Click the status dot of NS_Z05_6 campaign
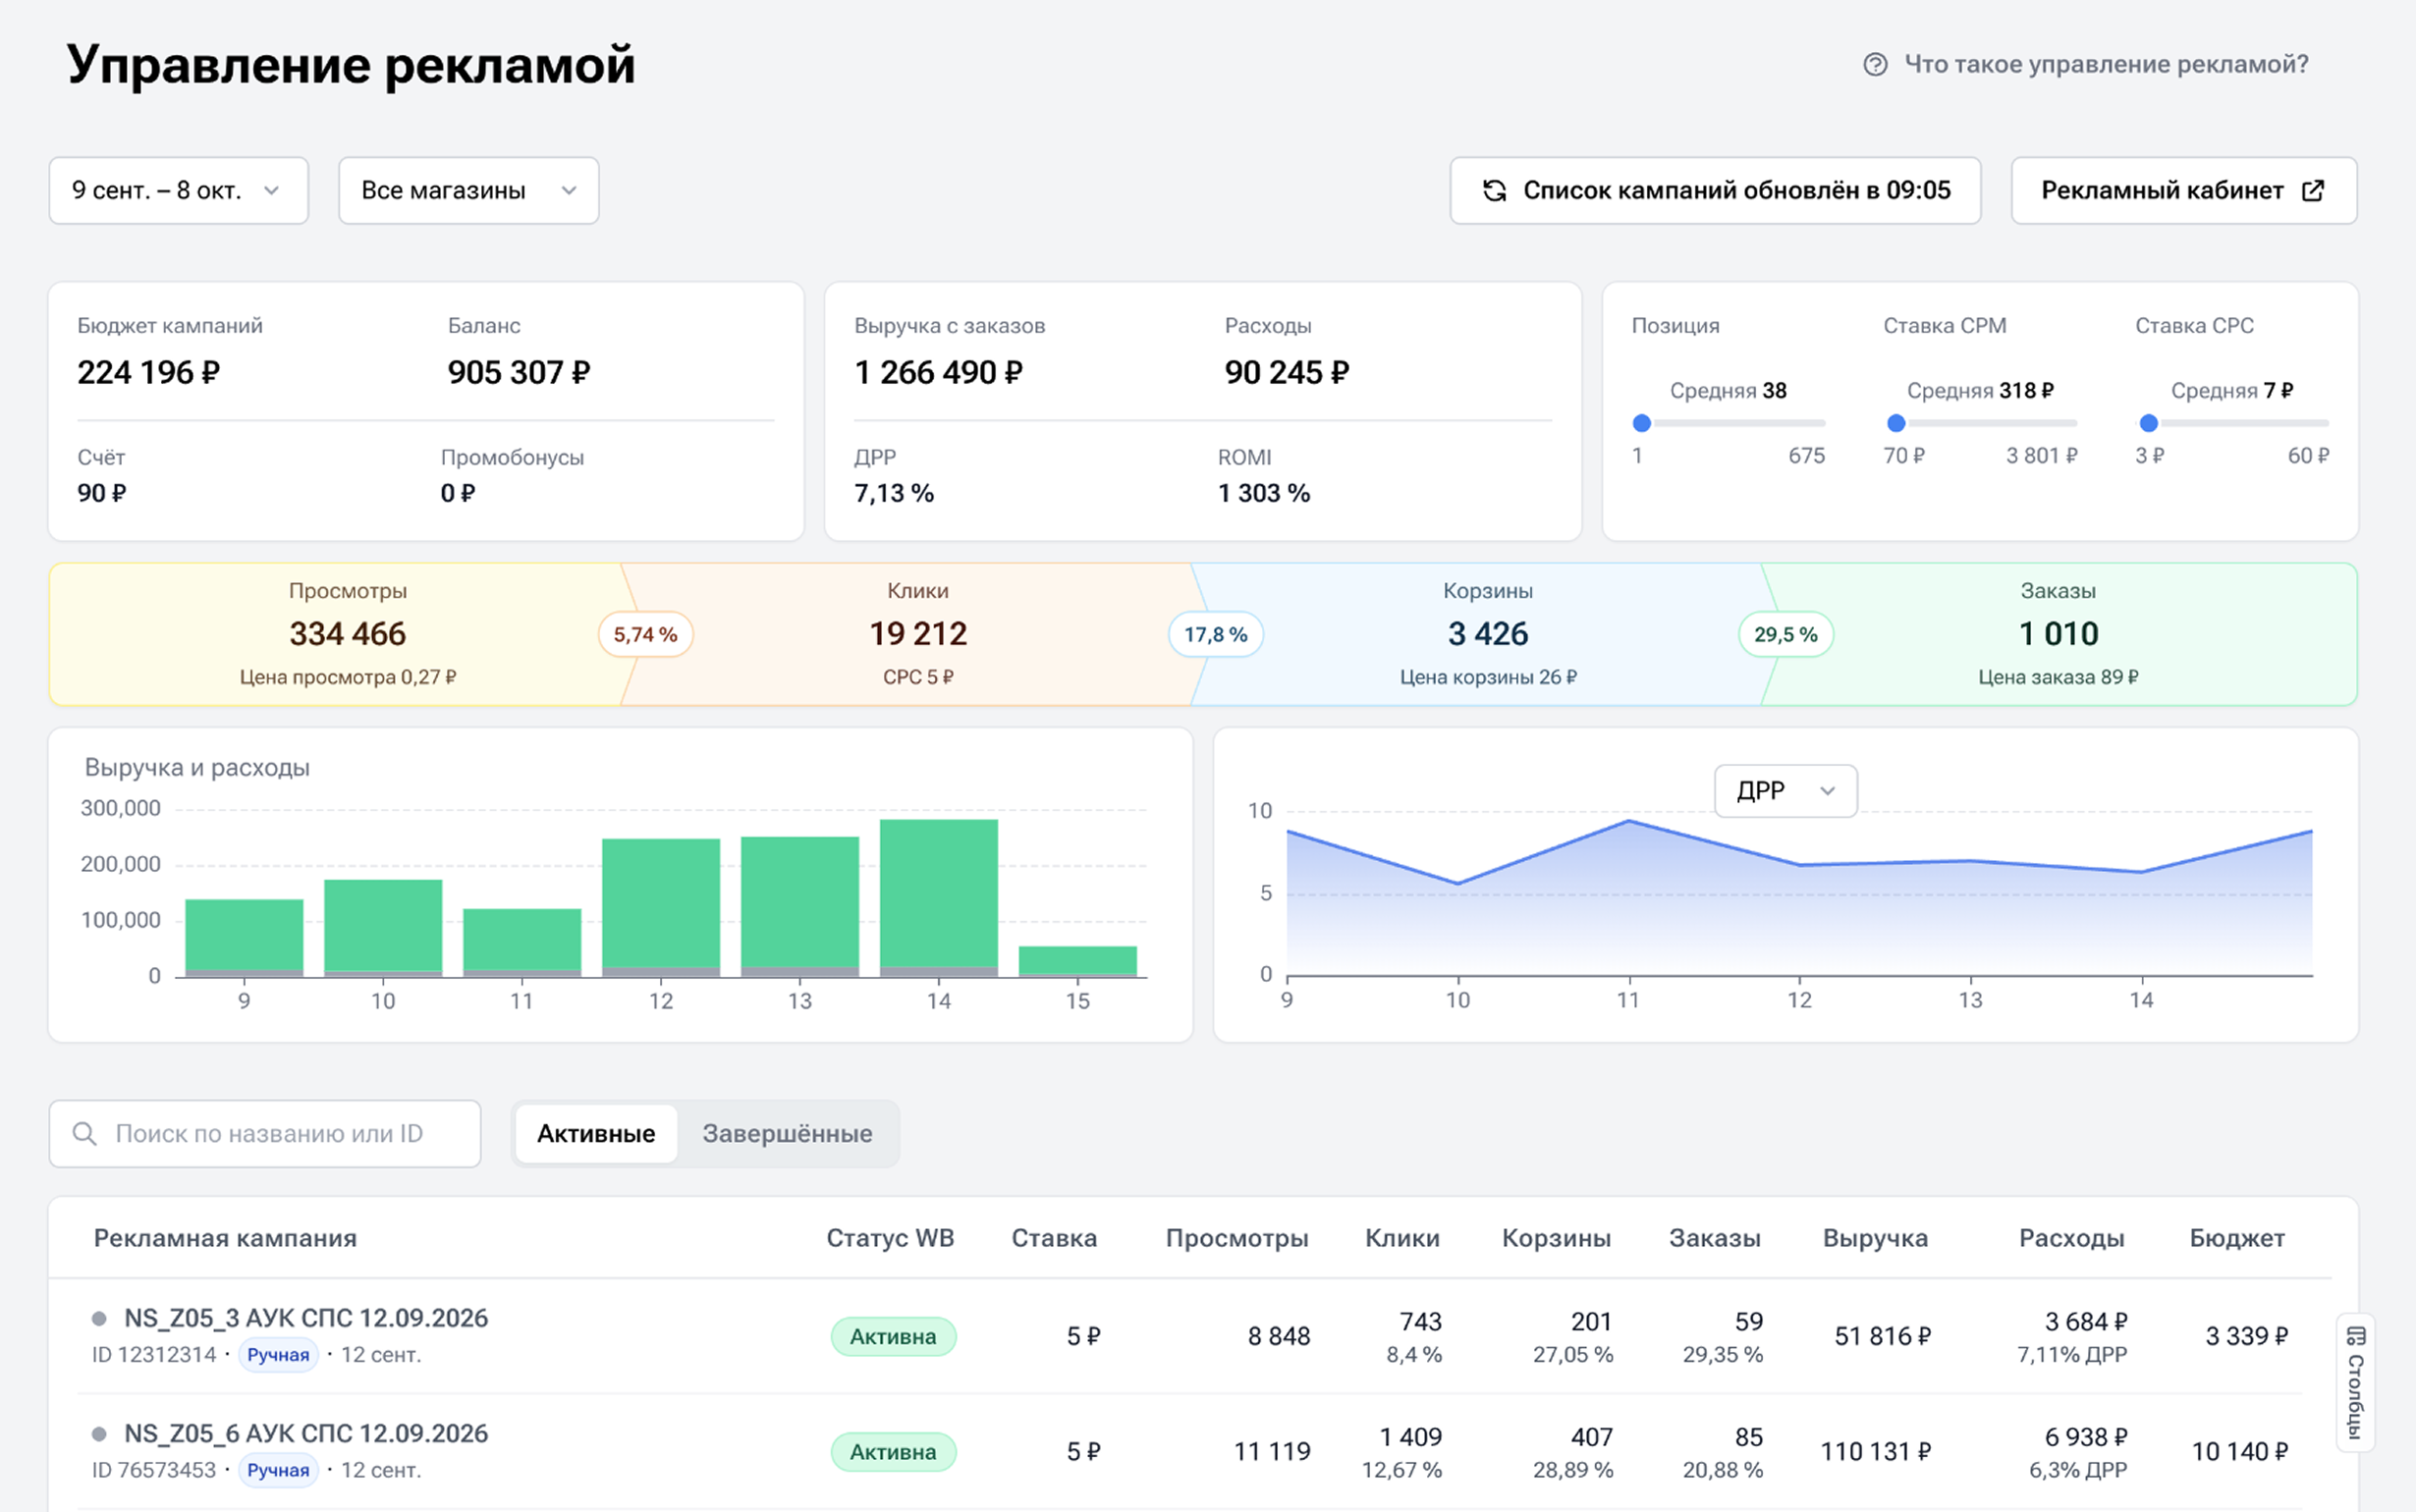Screen dimensions: 2416x1512 click(x=99, y=1434)
